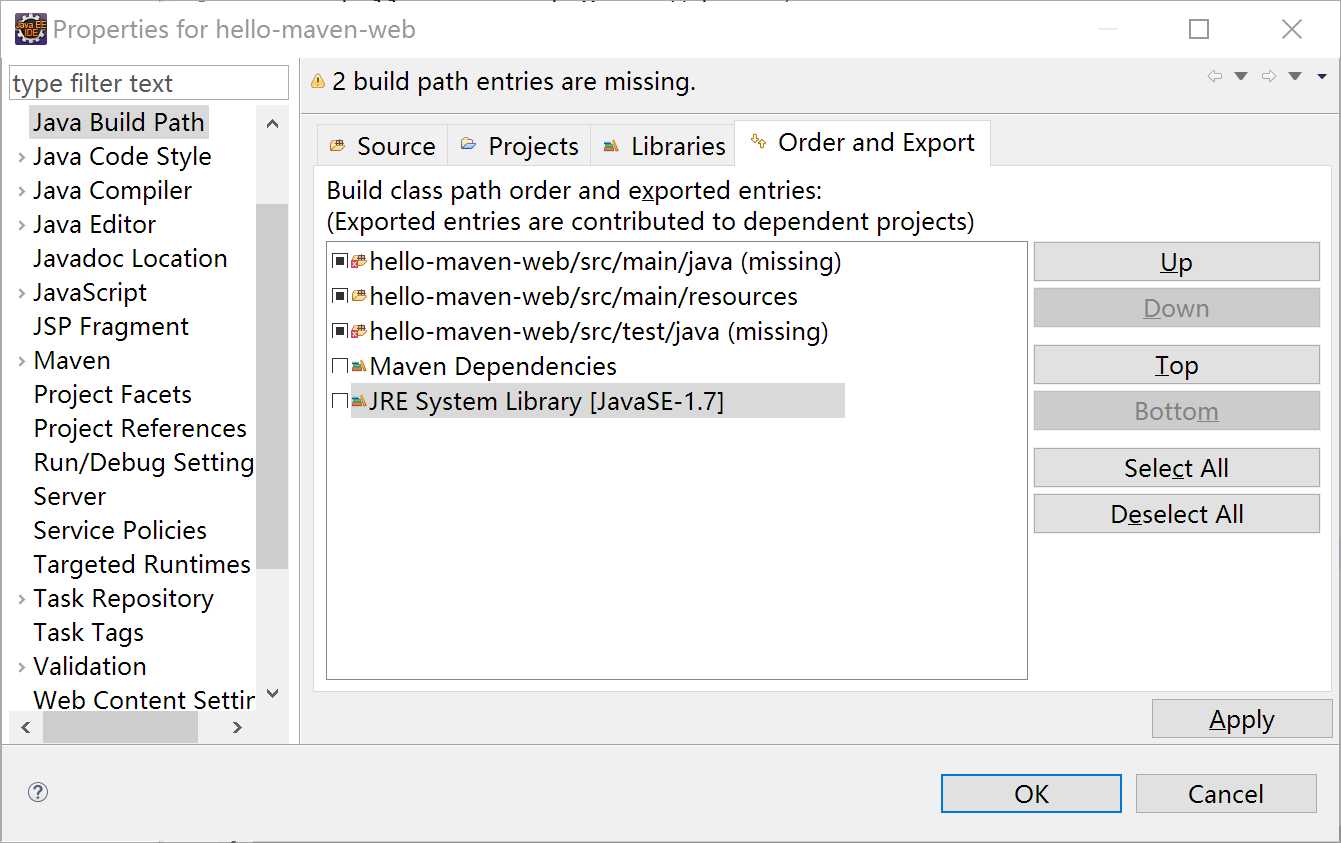Click the Cancel button
The height and width of the screenshot is (843, 1341).
[1226, 794]
